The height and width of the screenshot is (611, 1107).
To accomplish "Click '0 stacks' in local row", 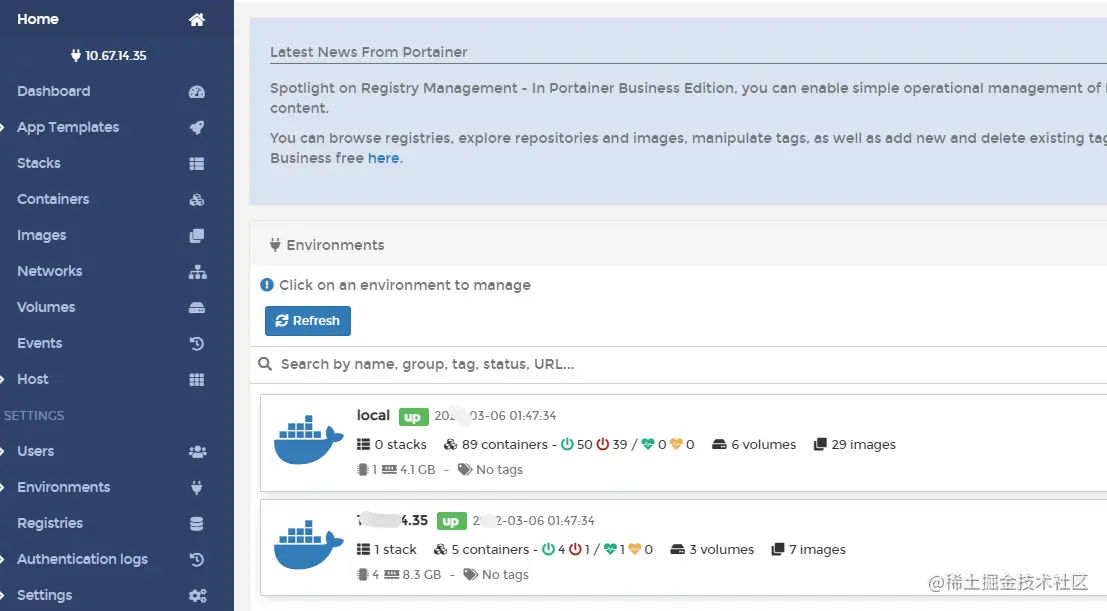I will pyautogui.click(x=400, y=444).
